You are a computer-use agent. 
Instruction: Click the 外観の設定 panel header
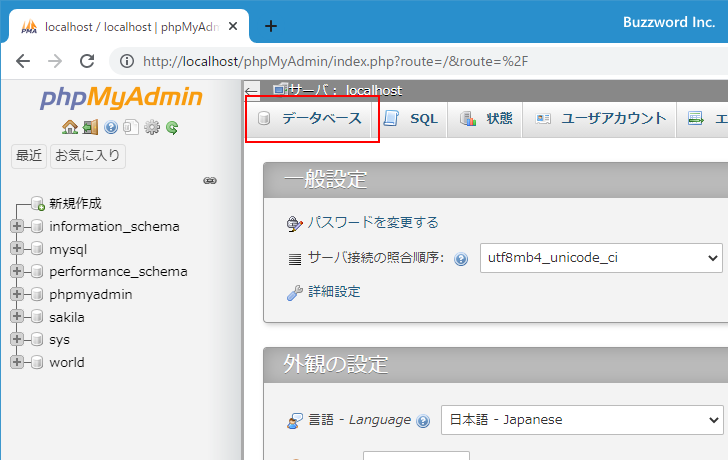[495, 365]
